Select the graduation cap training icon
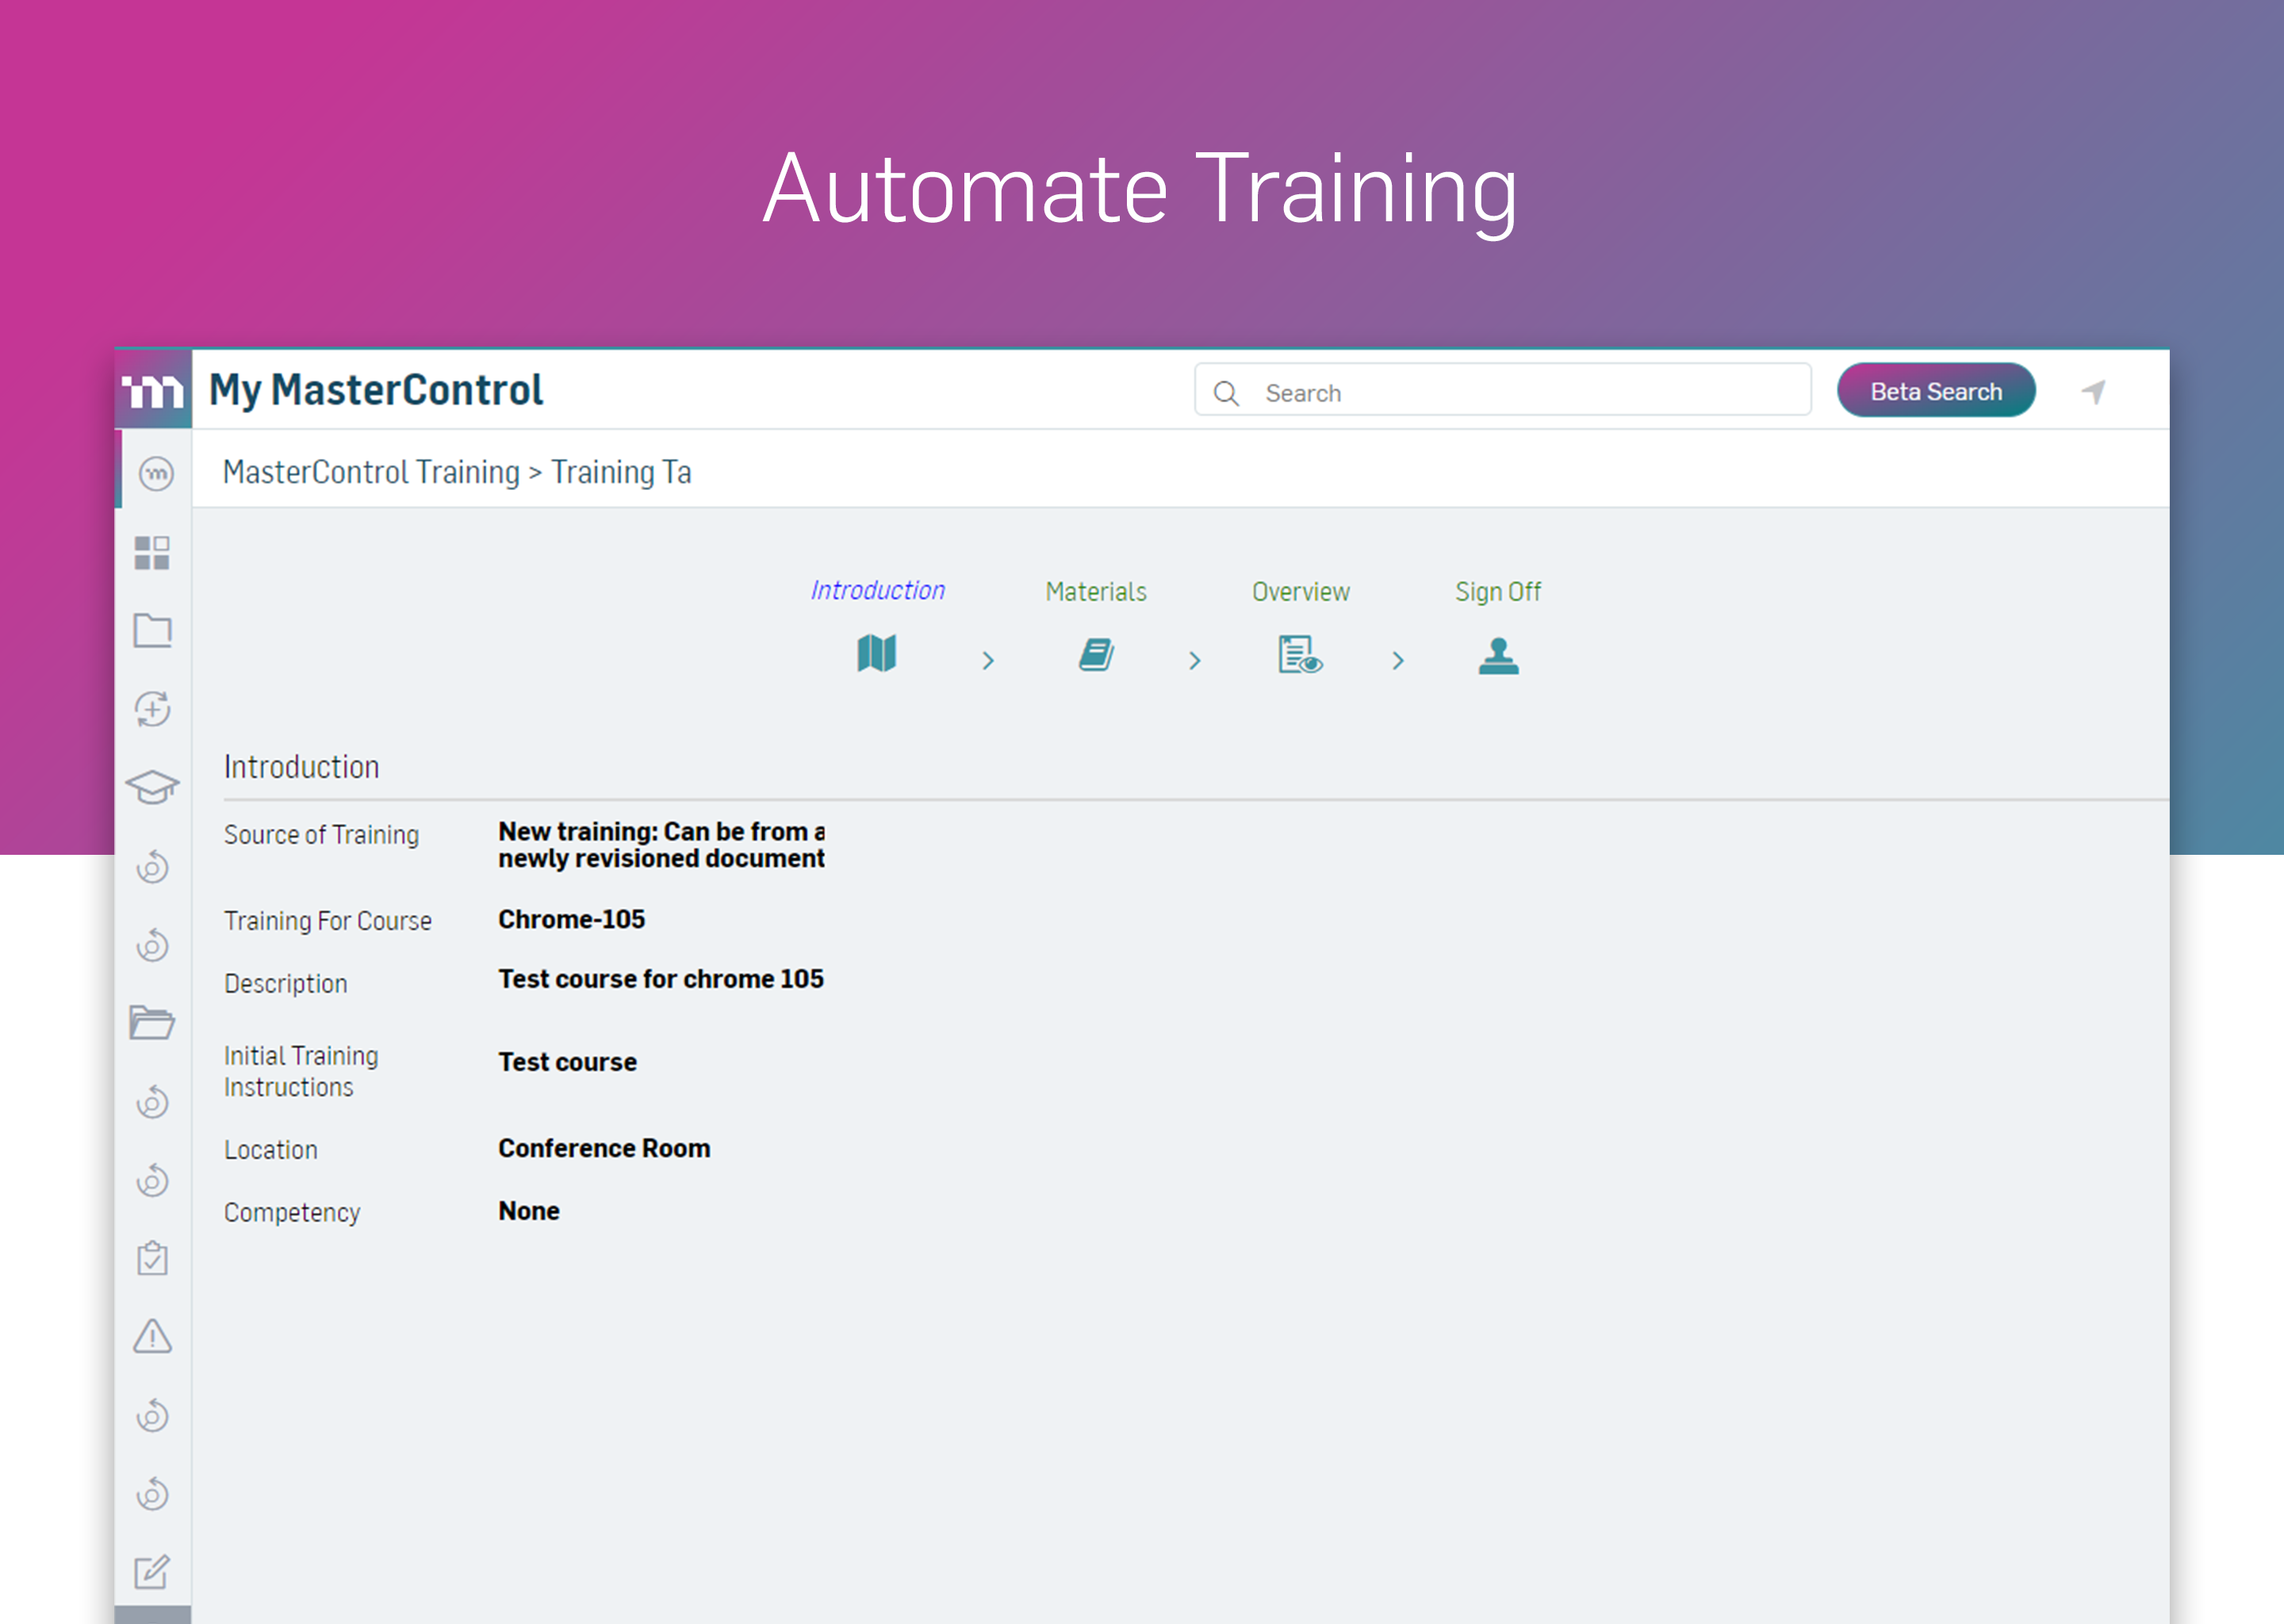This screenshot has height=1624, width=2284. coord(153,786)
